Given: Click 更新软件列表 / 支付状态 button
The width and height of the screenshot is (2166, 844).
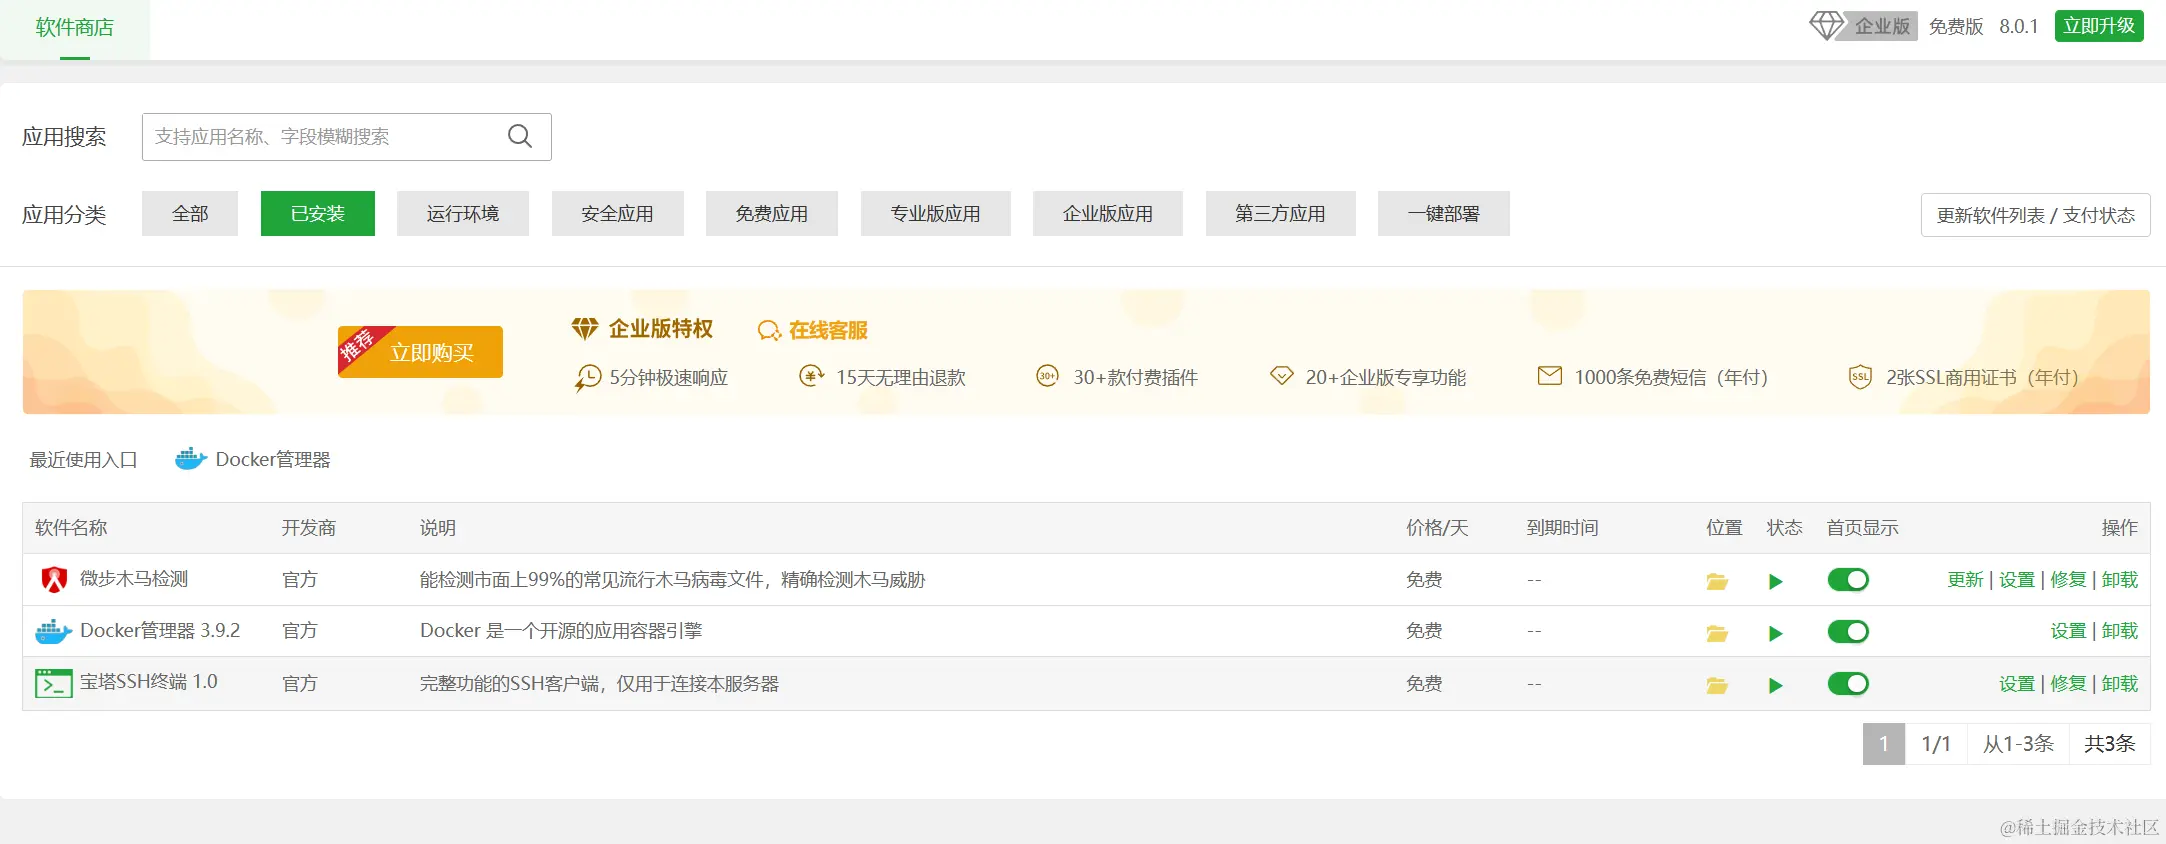Looking at the screenshot, I should point(2036,215).
